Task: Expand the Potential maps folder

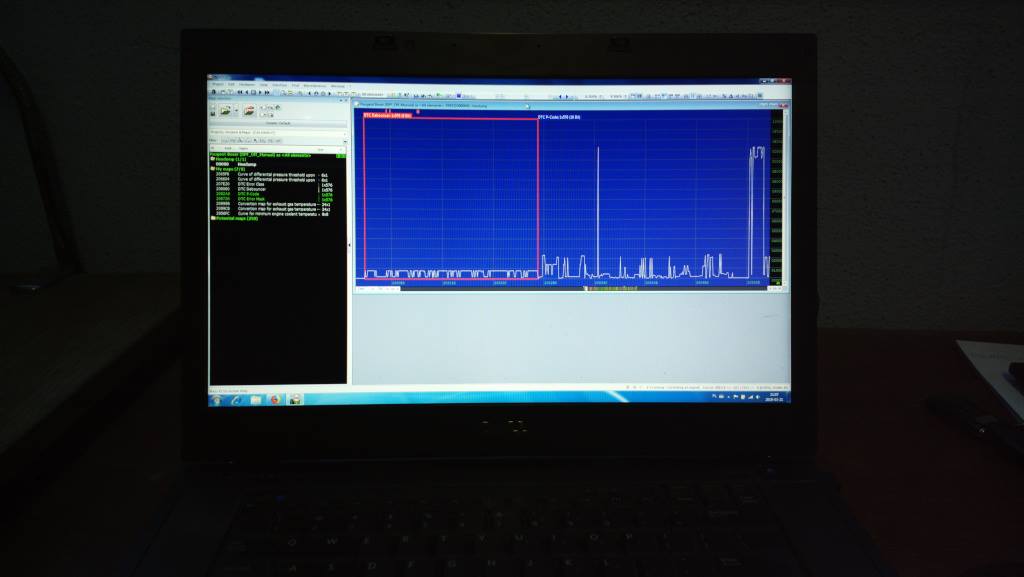Action: coord(213,218)
